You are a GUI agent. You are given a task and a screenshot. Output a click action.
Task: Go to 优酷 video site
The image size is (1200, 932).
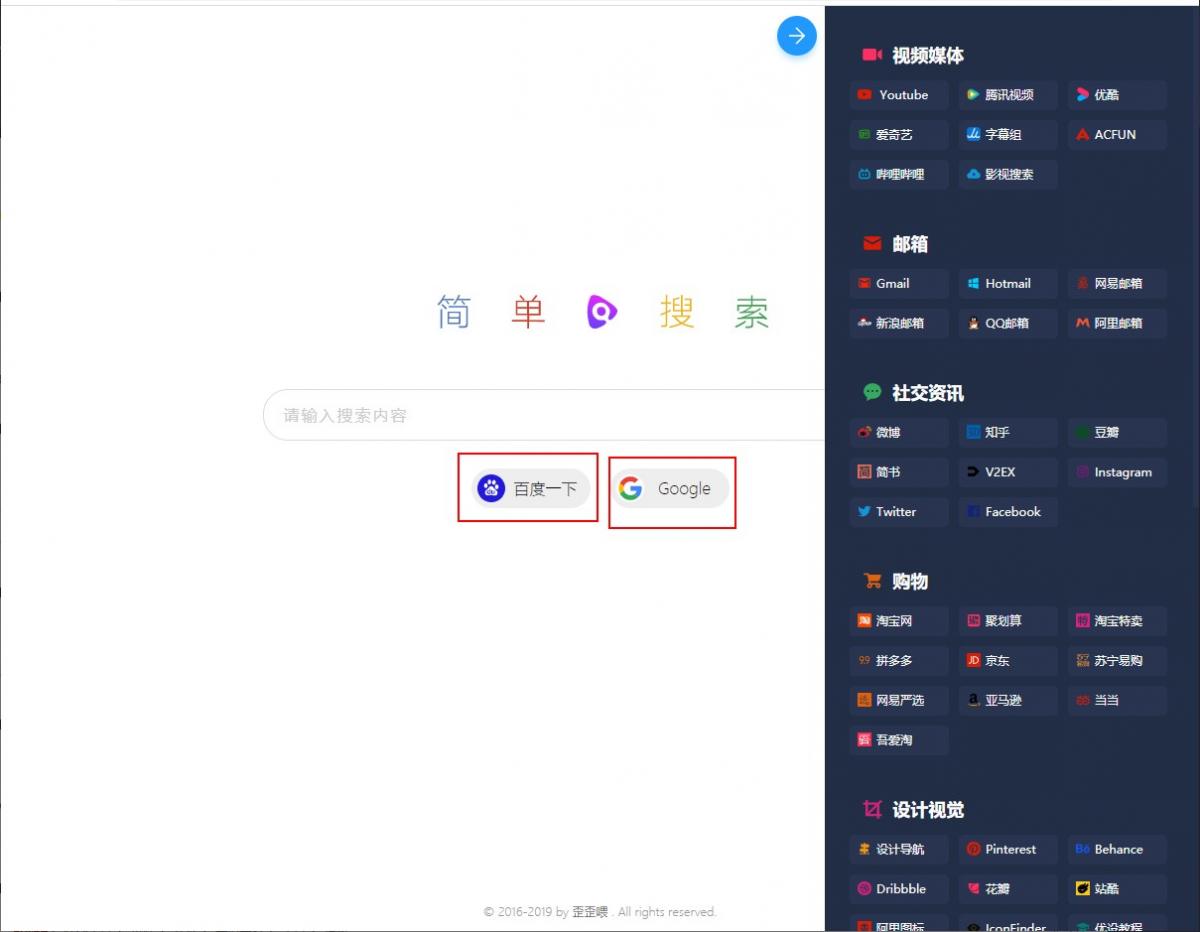click(x=1117, y=95)
